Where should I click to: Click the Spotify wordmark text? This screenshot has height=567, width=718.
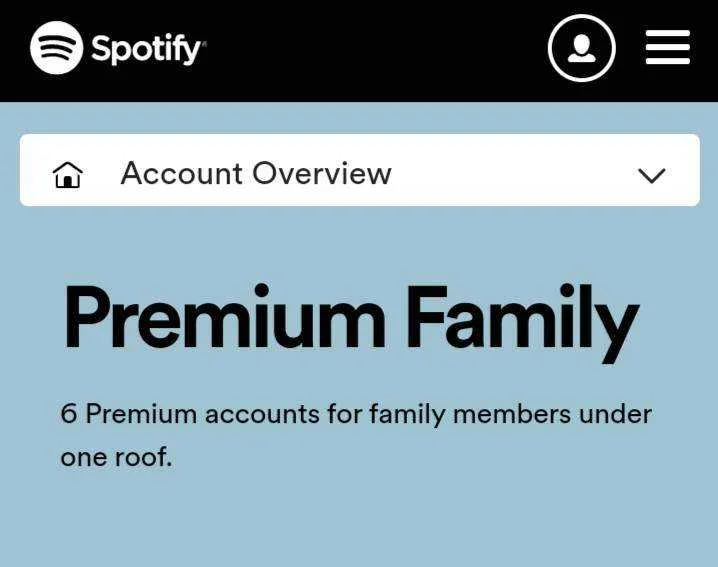pyautogui.click(x=147, y=49)
